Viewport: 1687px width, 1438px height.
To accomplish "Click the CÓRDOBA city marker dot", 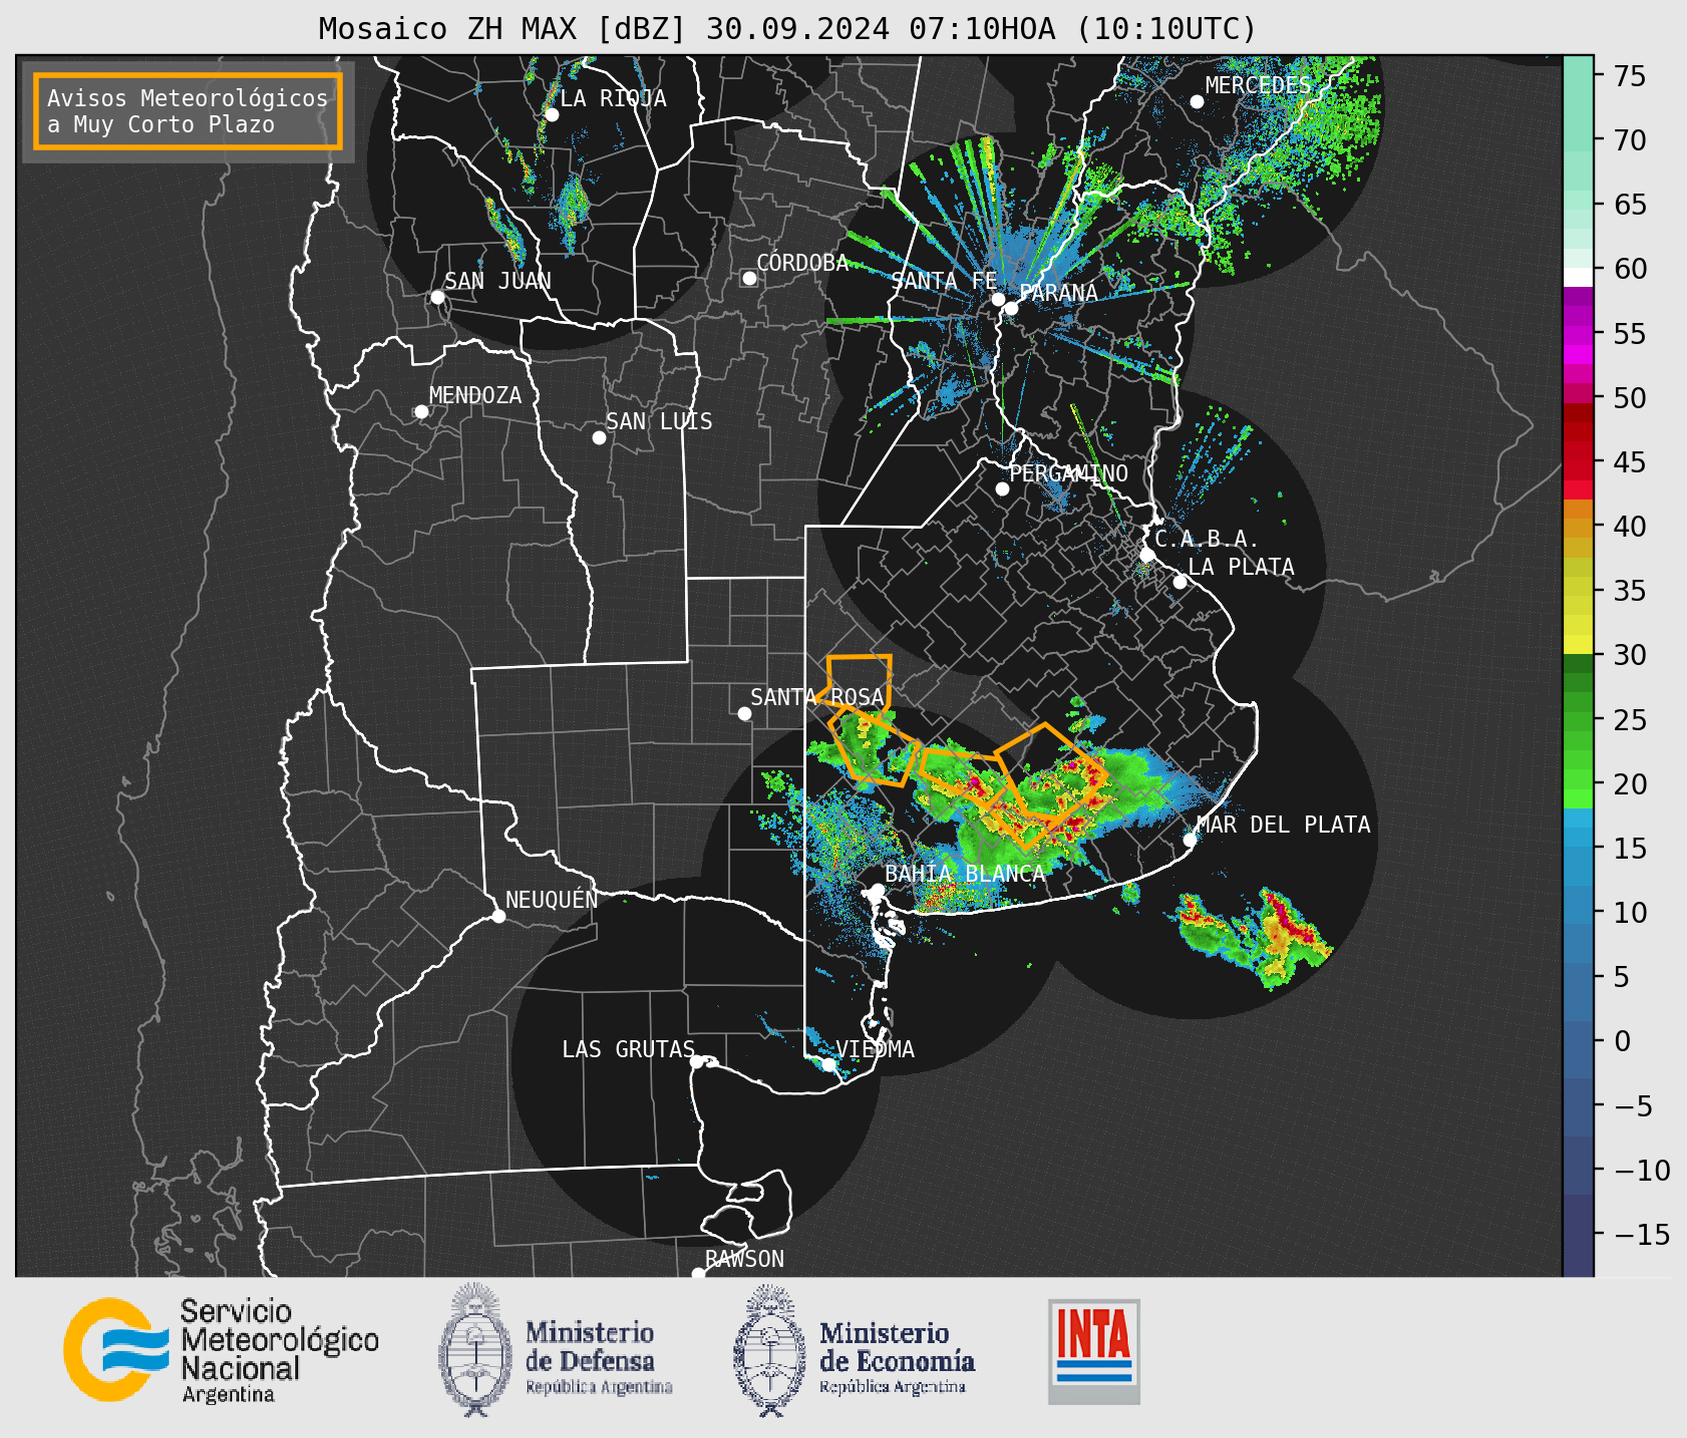I will click(749, 278).
